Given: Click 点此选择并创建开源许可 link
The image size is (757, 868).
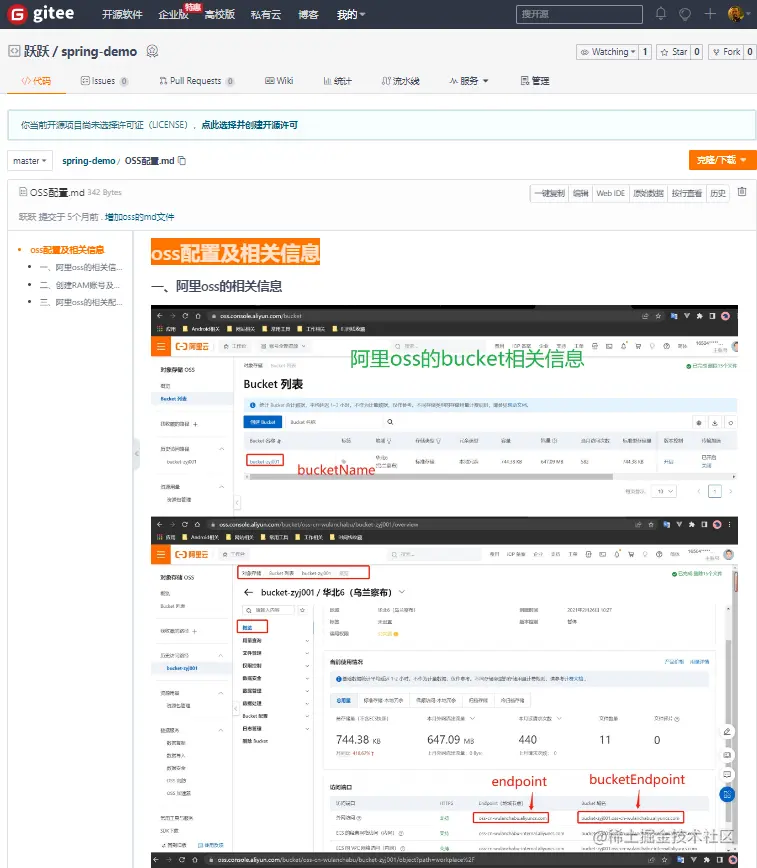Looking at the screenshot, I should (x=250, y=125).
